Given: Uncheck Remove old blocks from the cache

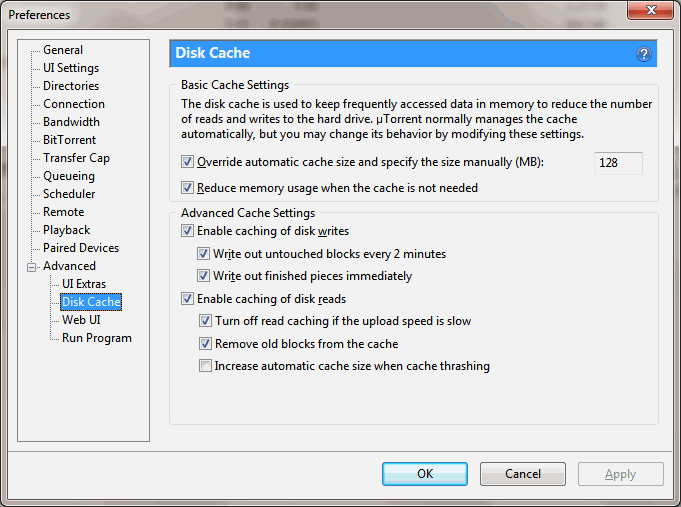Looking at the screenshot, I should pos(206,344).
